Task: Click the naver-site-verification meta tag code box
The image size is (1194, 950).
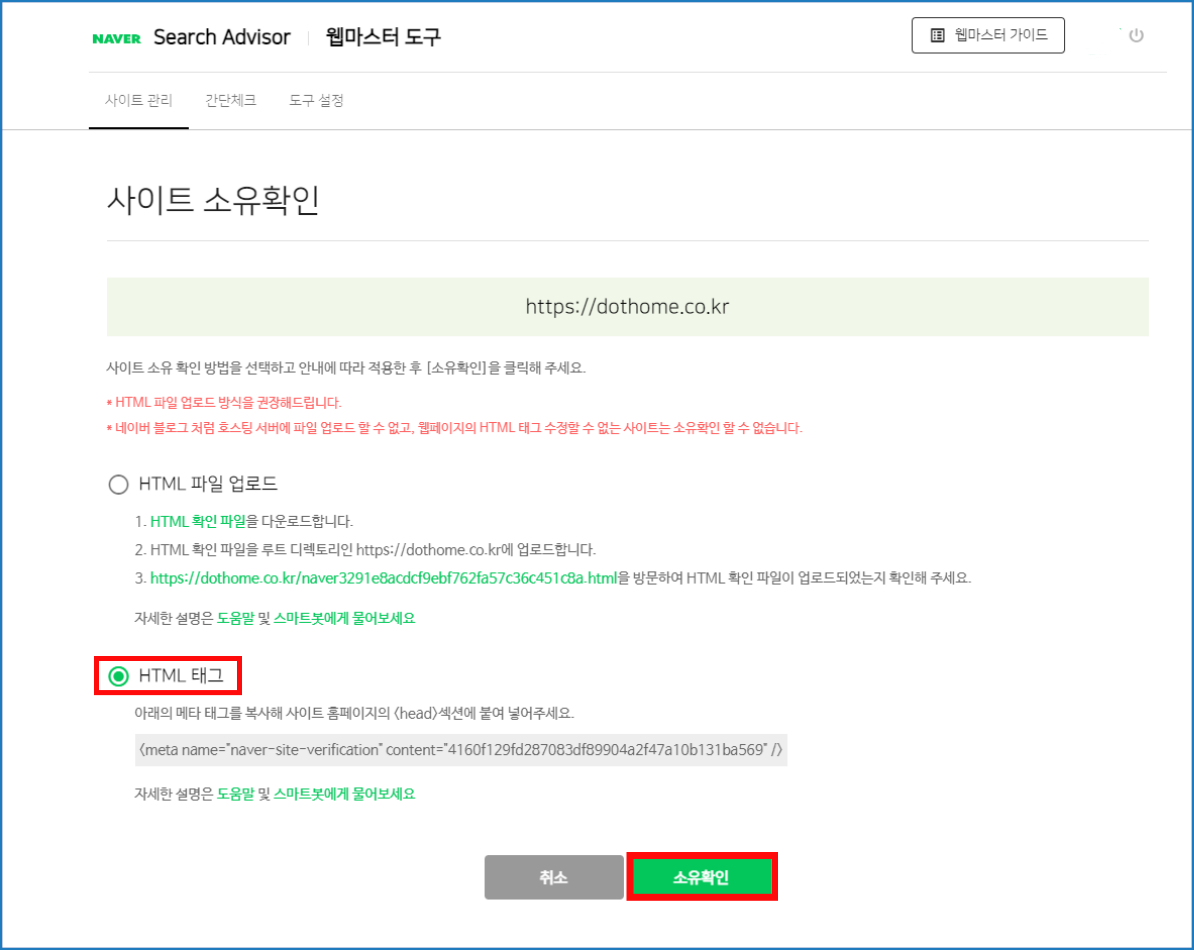Action: [x=460, y=750]
